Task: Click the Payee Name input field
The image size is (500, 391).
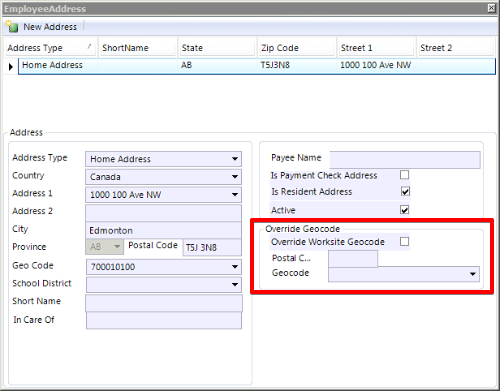Action: pos(405,159)
